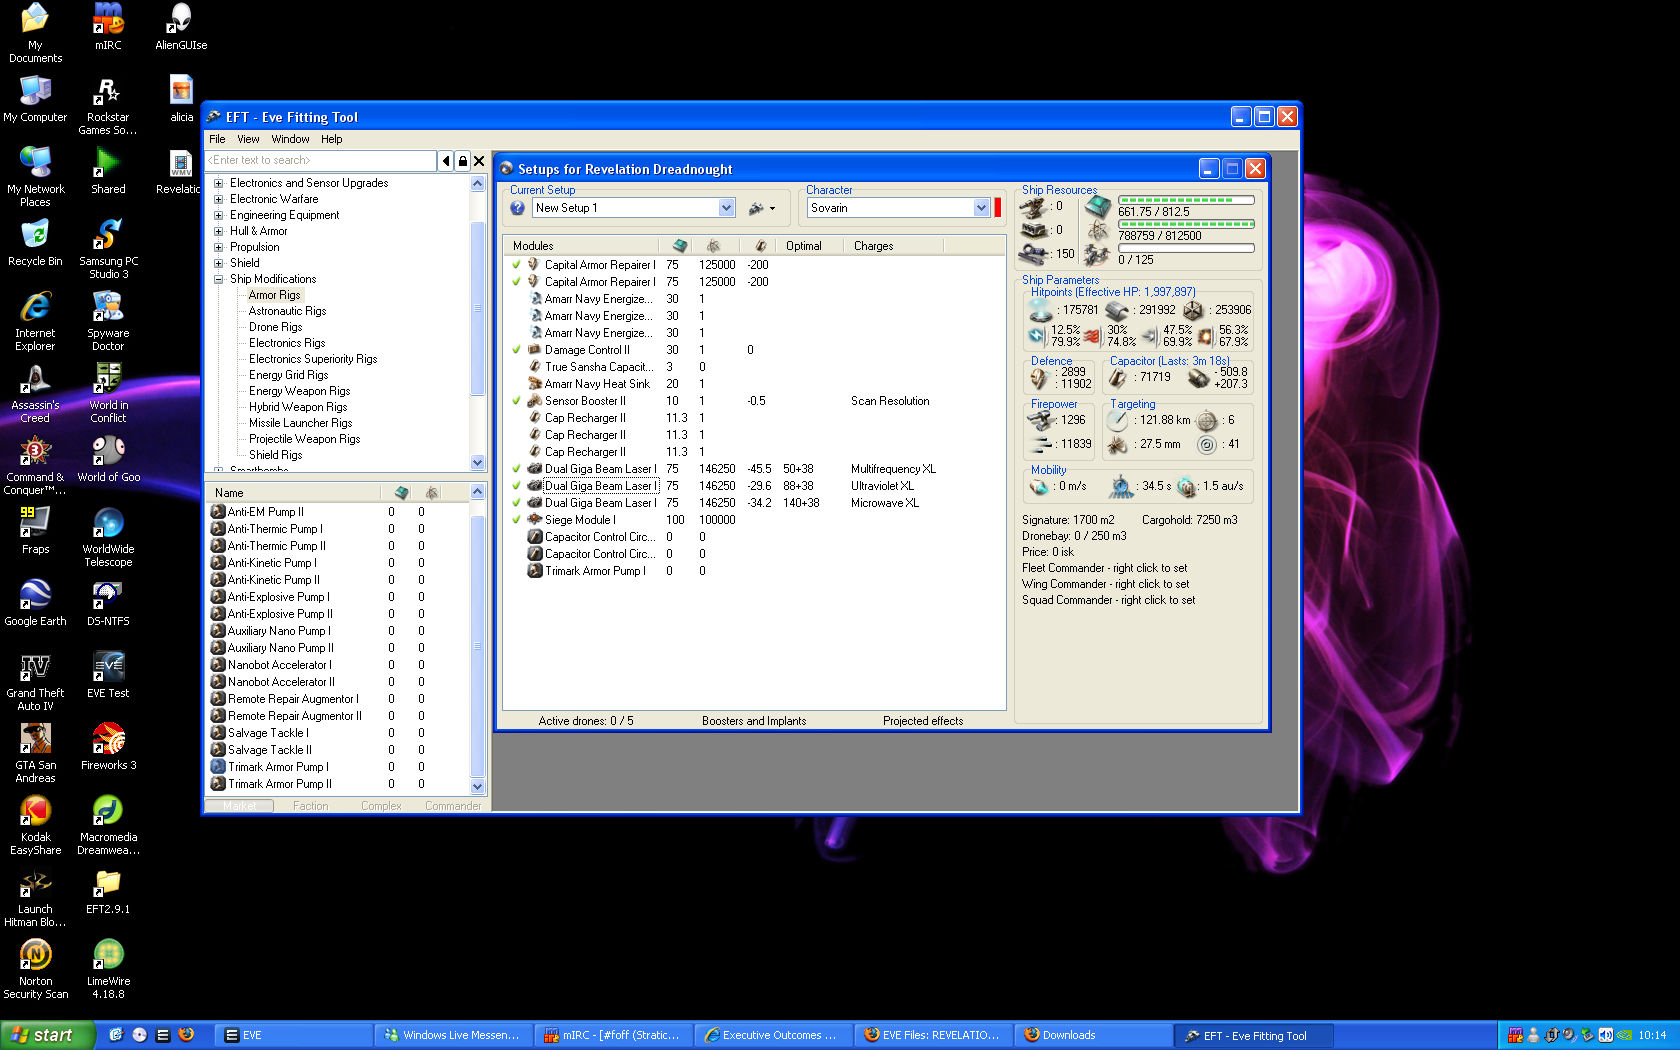
Task: Sort fitting list by the CPU column icon
Action: coord(680,246)
